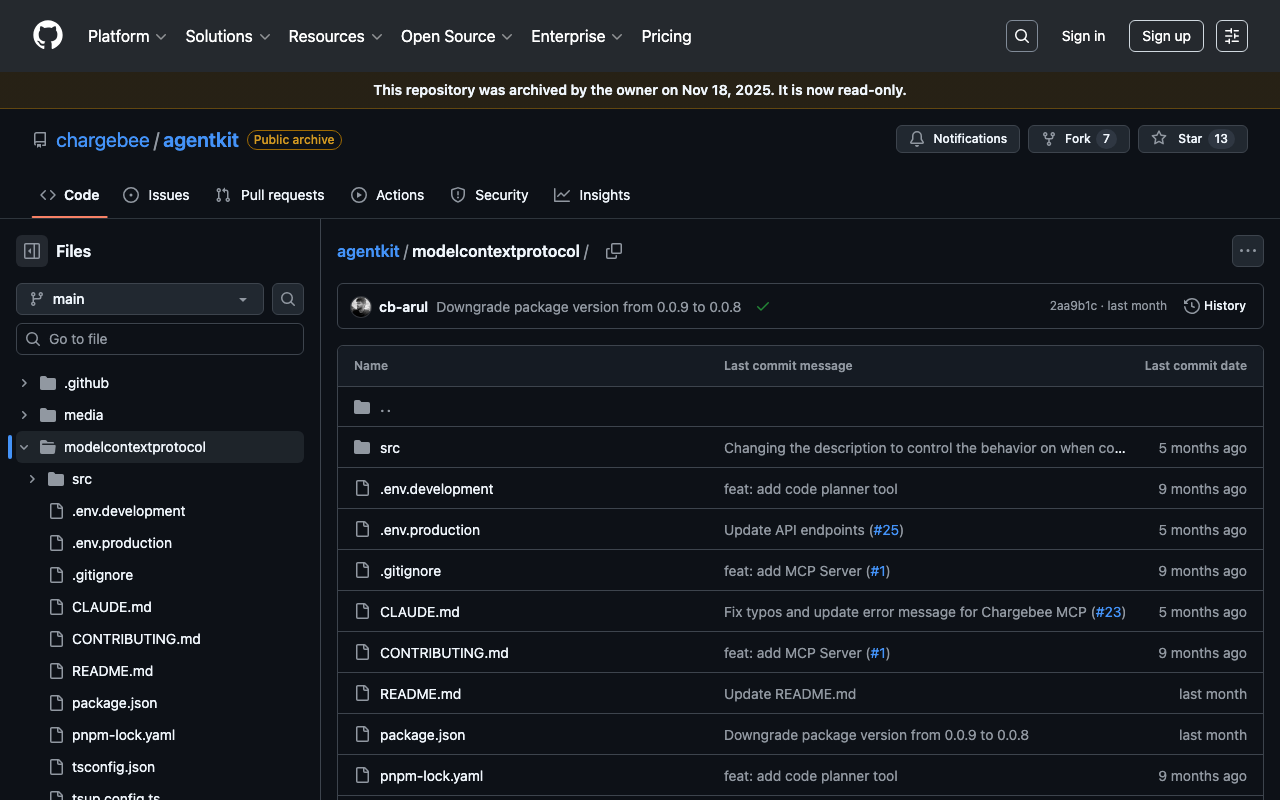Screen dimensions: 1280x800
Task: Switch to the Pull requests tab
Action: [x=270, y=195]
